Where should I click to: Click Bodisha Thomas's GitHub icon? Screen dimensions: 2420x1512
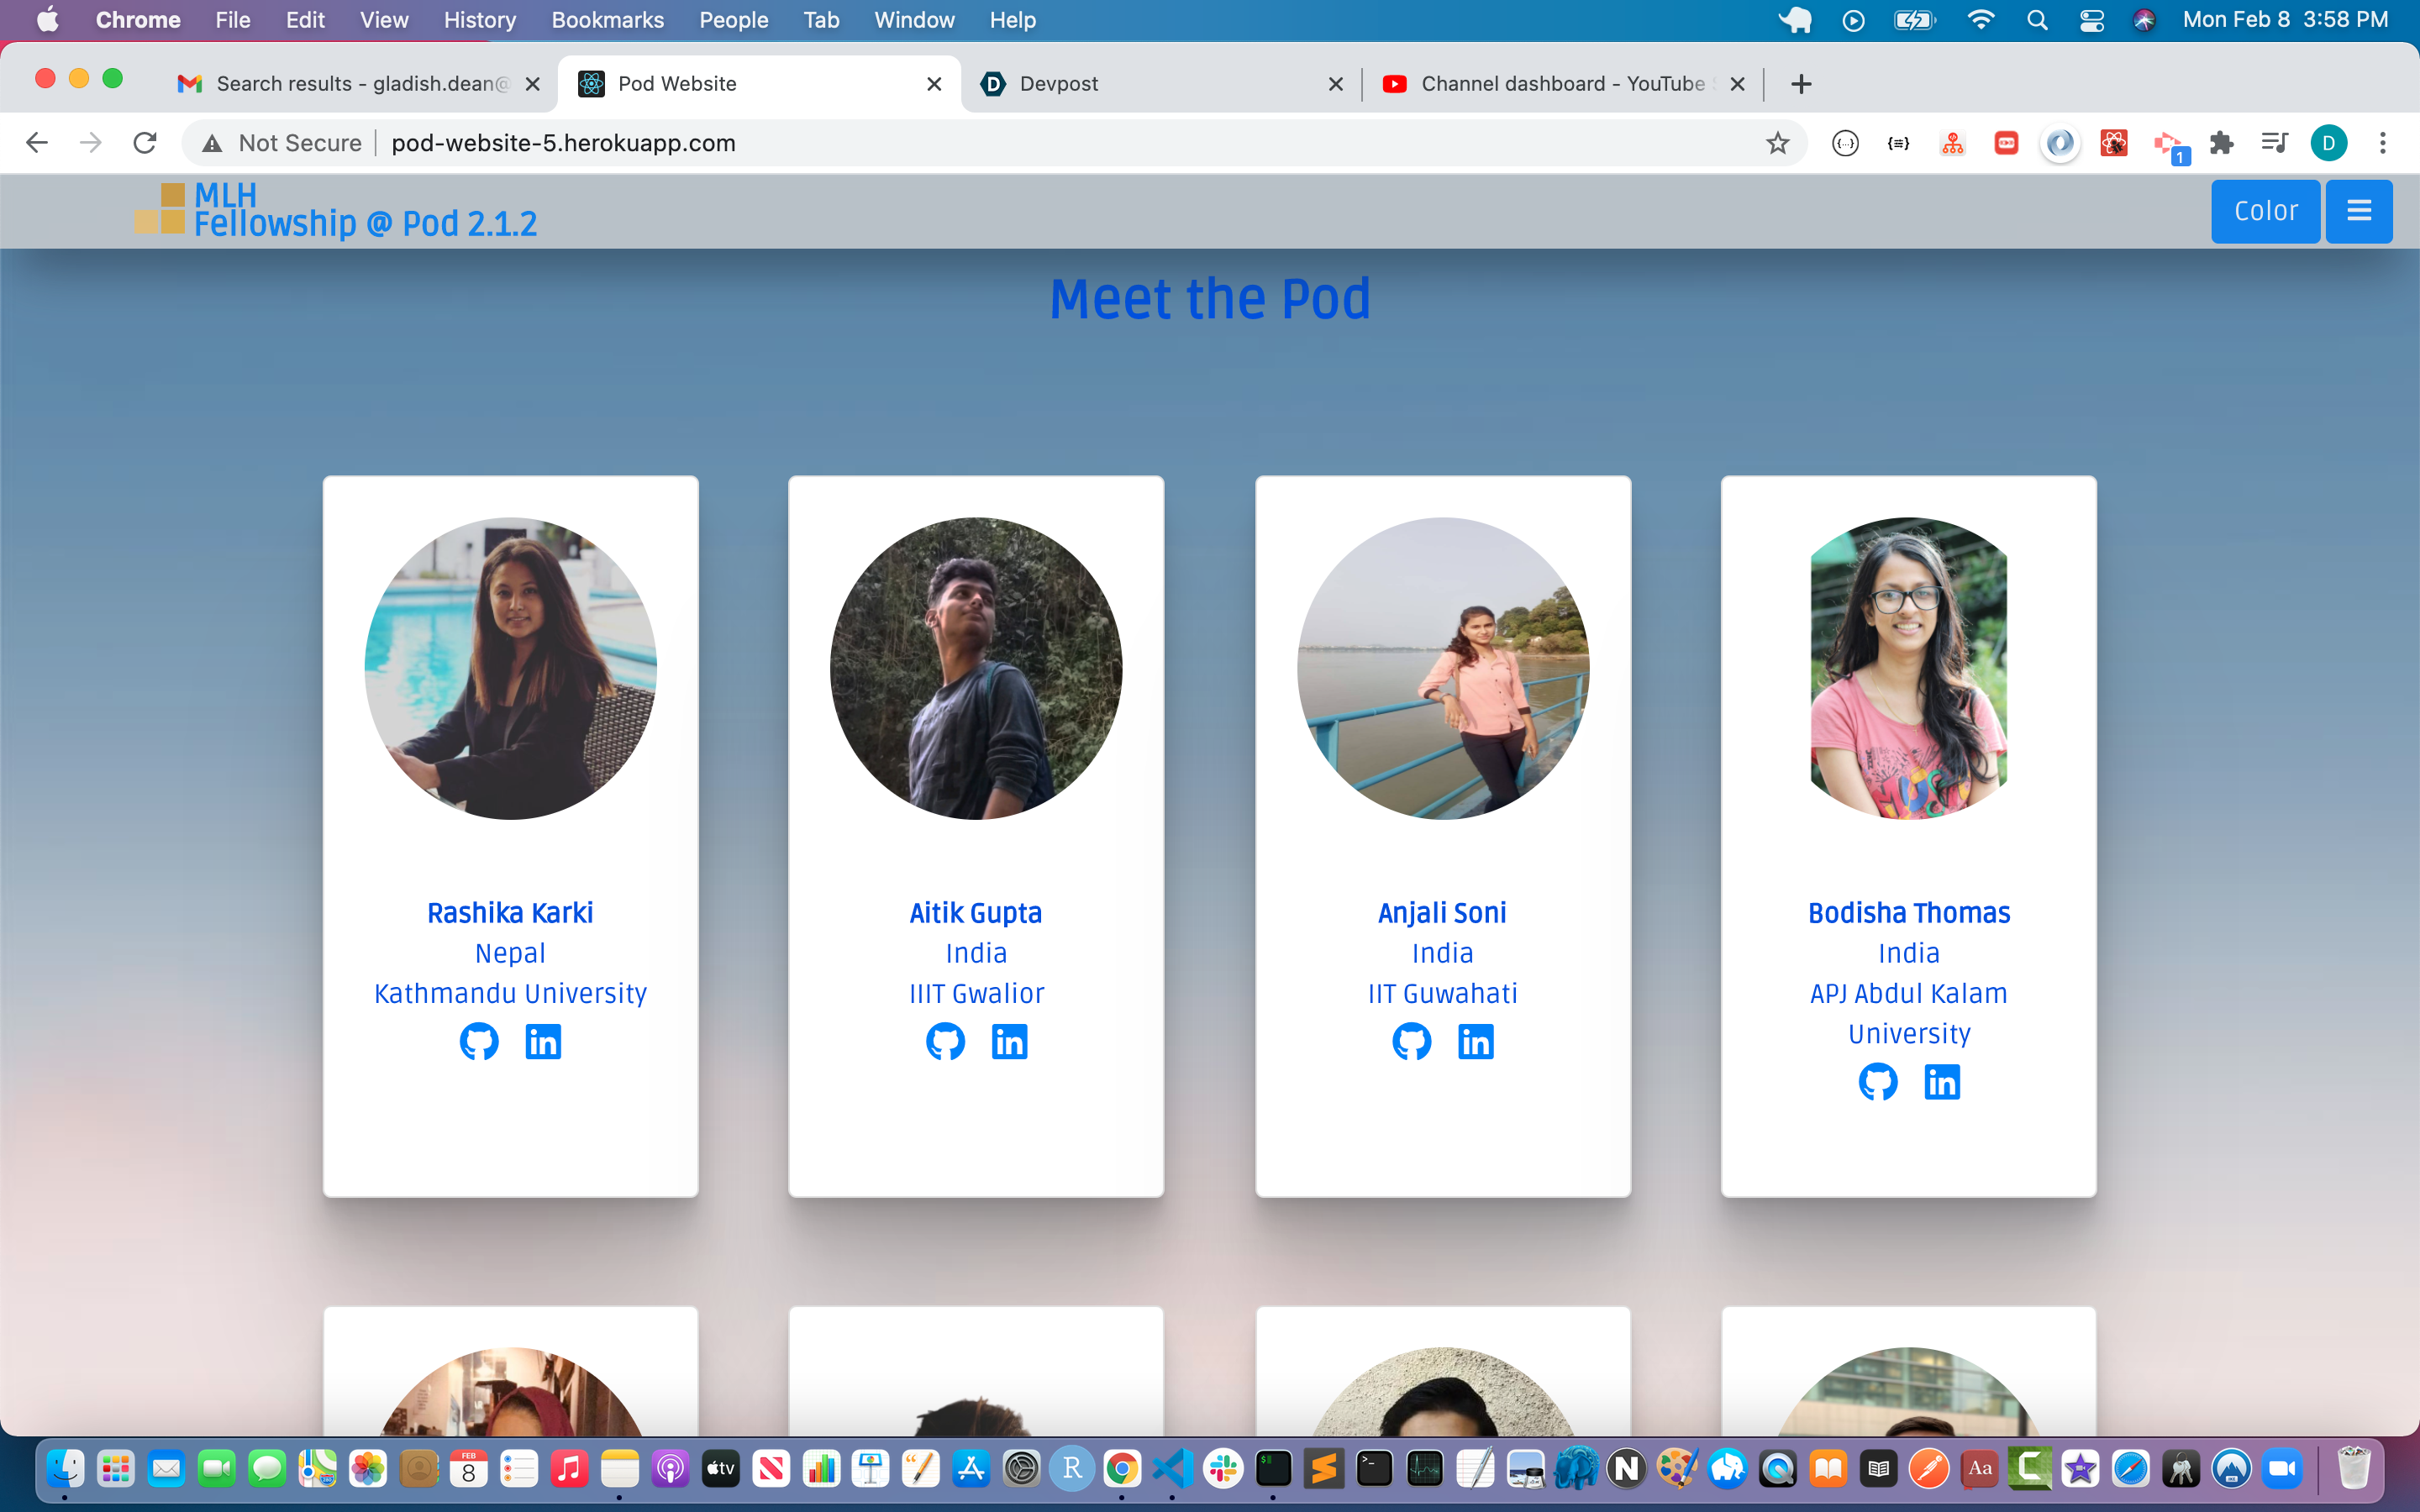(x=1877, y=1081)
